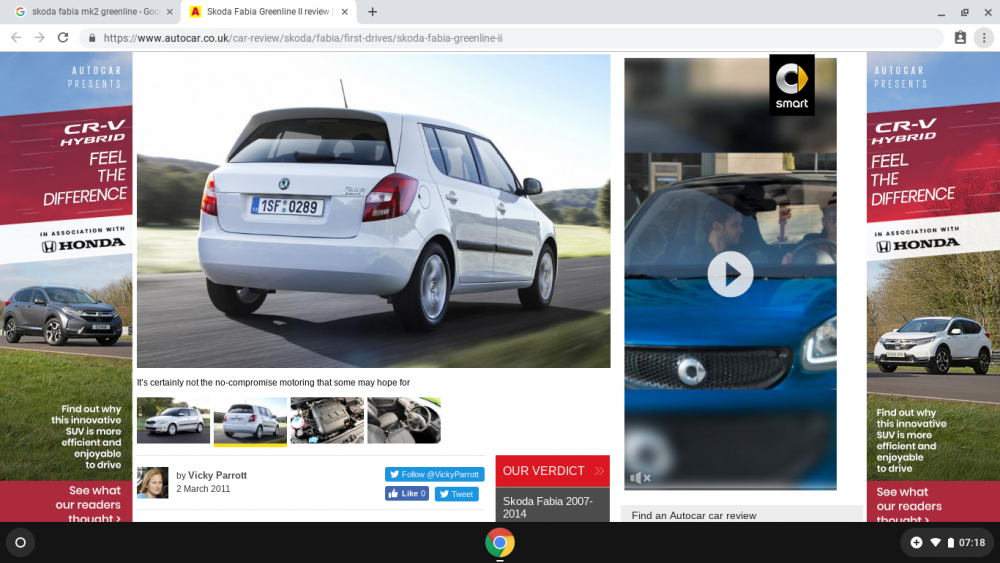Click the Chrome icon on the shelf

pos(499,543)
